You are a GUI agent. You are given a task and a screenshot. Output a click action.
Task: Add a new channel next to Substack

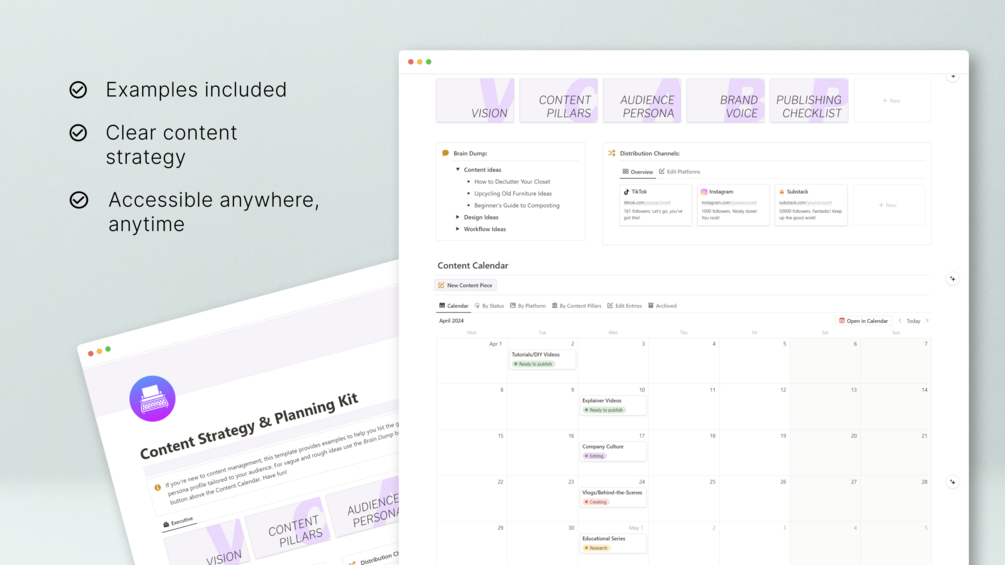tap(888, 205)
